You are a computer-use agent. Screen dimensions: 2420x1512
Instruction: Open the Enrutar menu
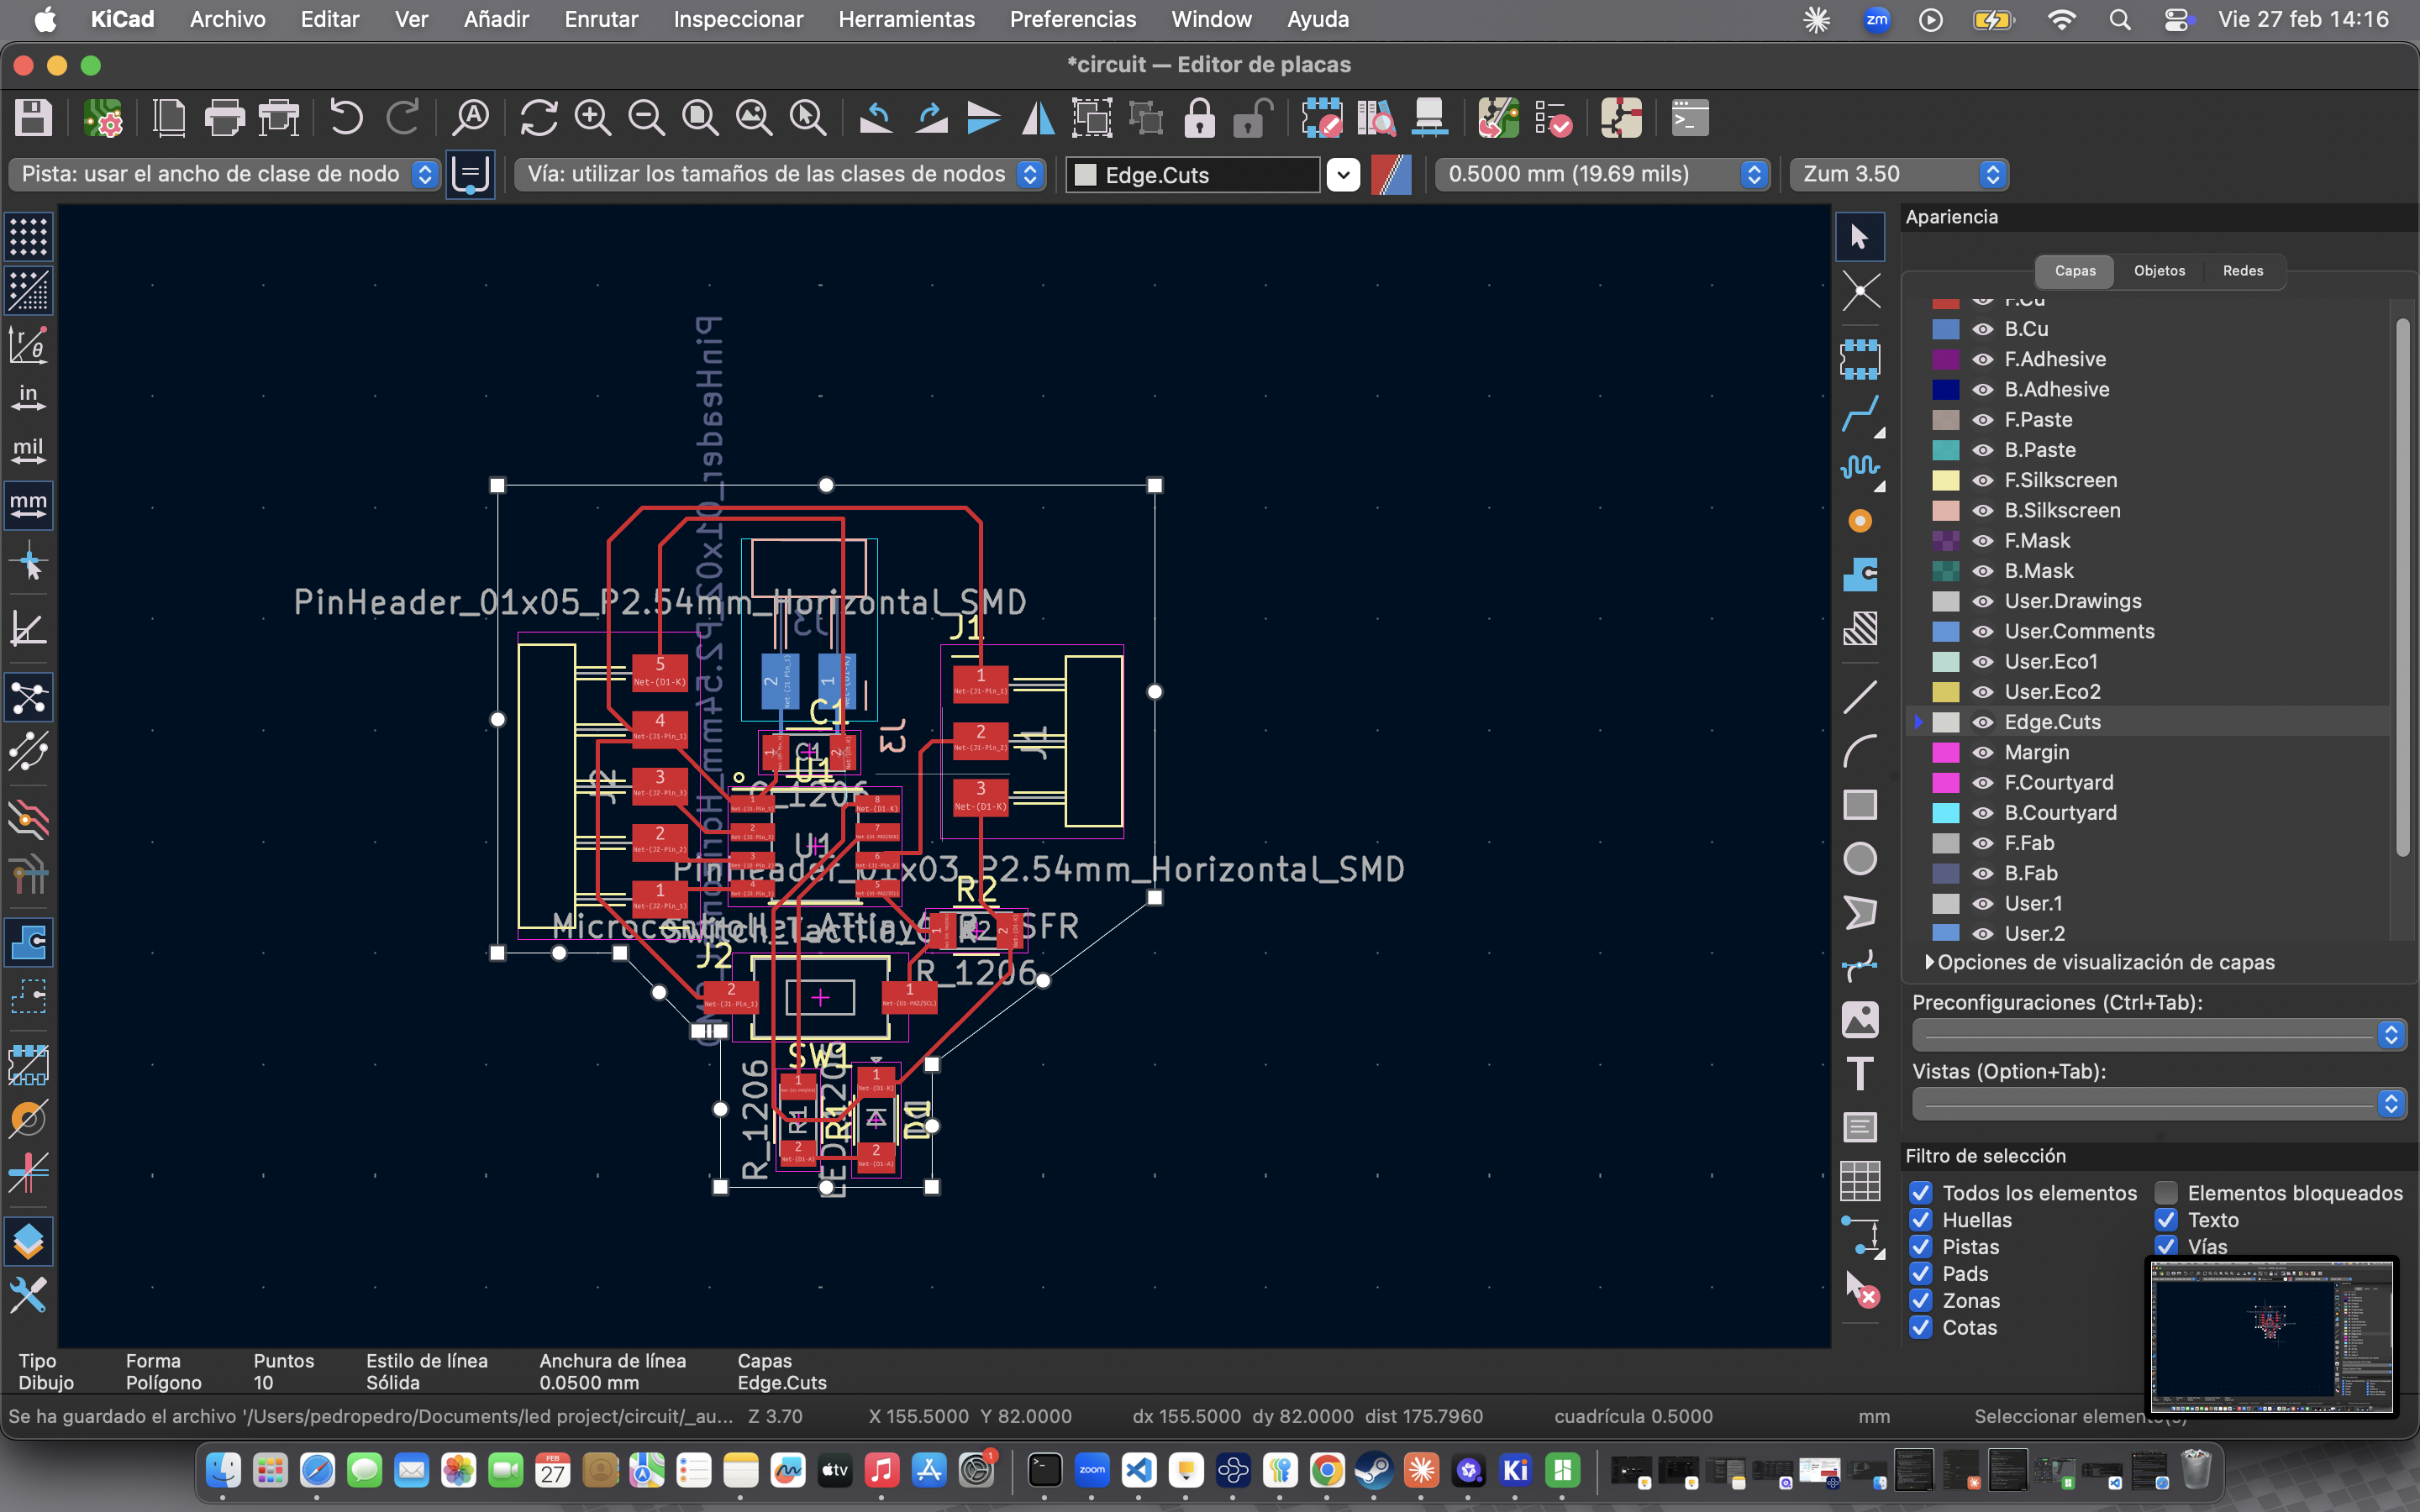click(x=600, y=19)
